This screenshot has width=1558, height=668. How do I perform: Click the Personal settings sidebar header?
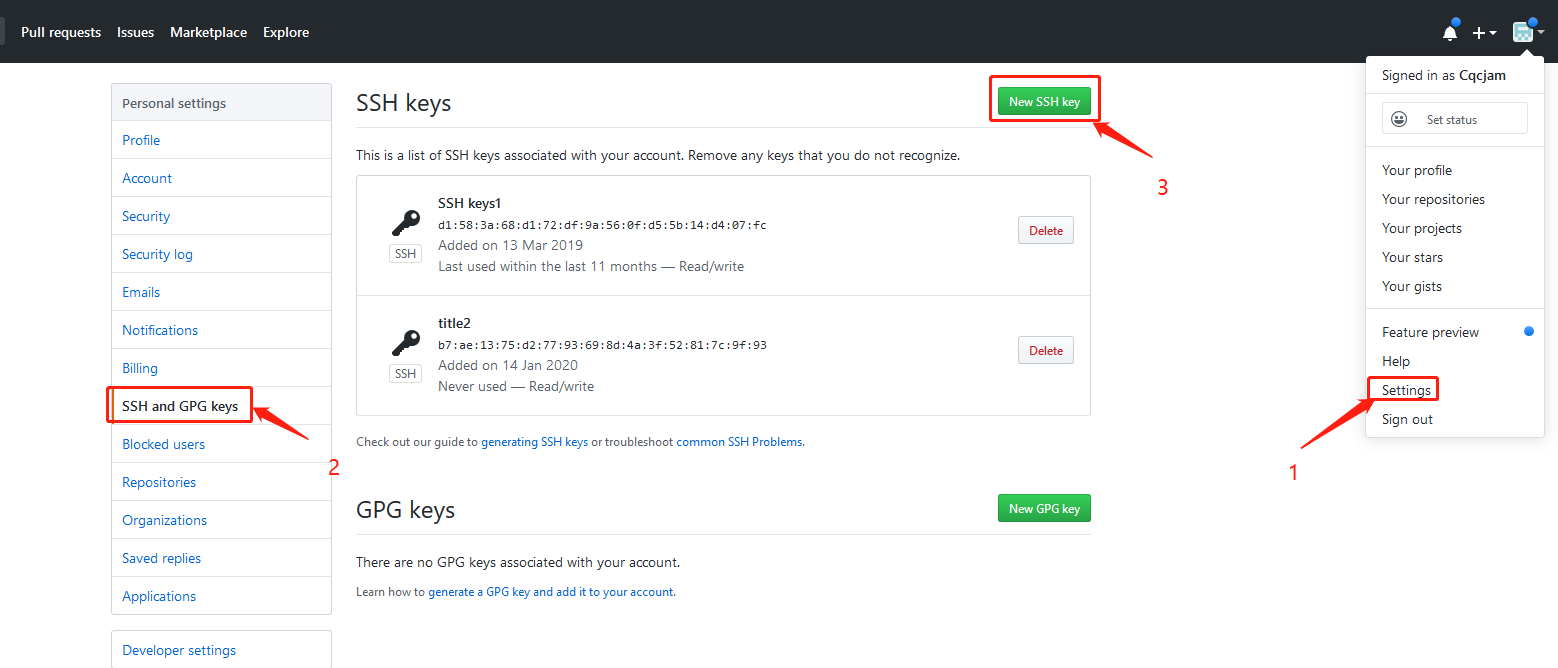coord(221,103)
